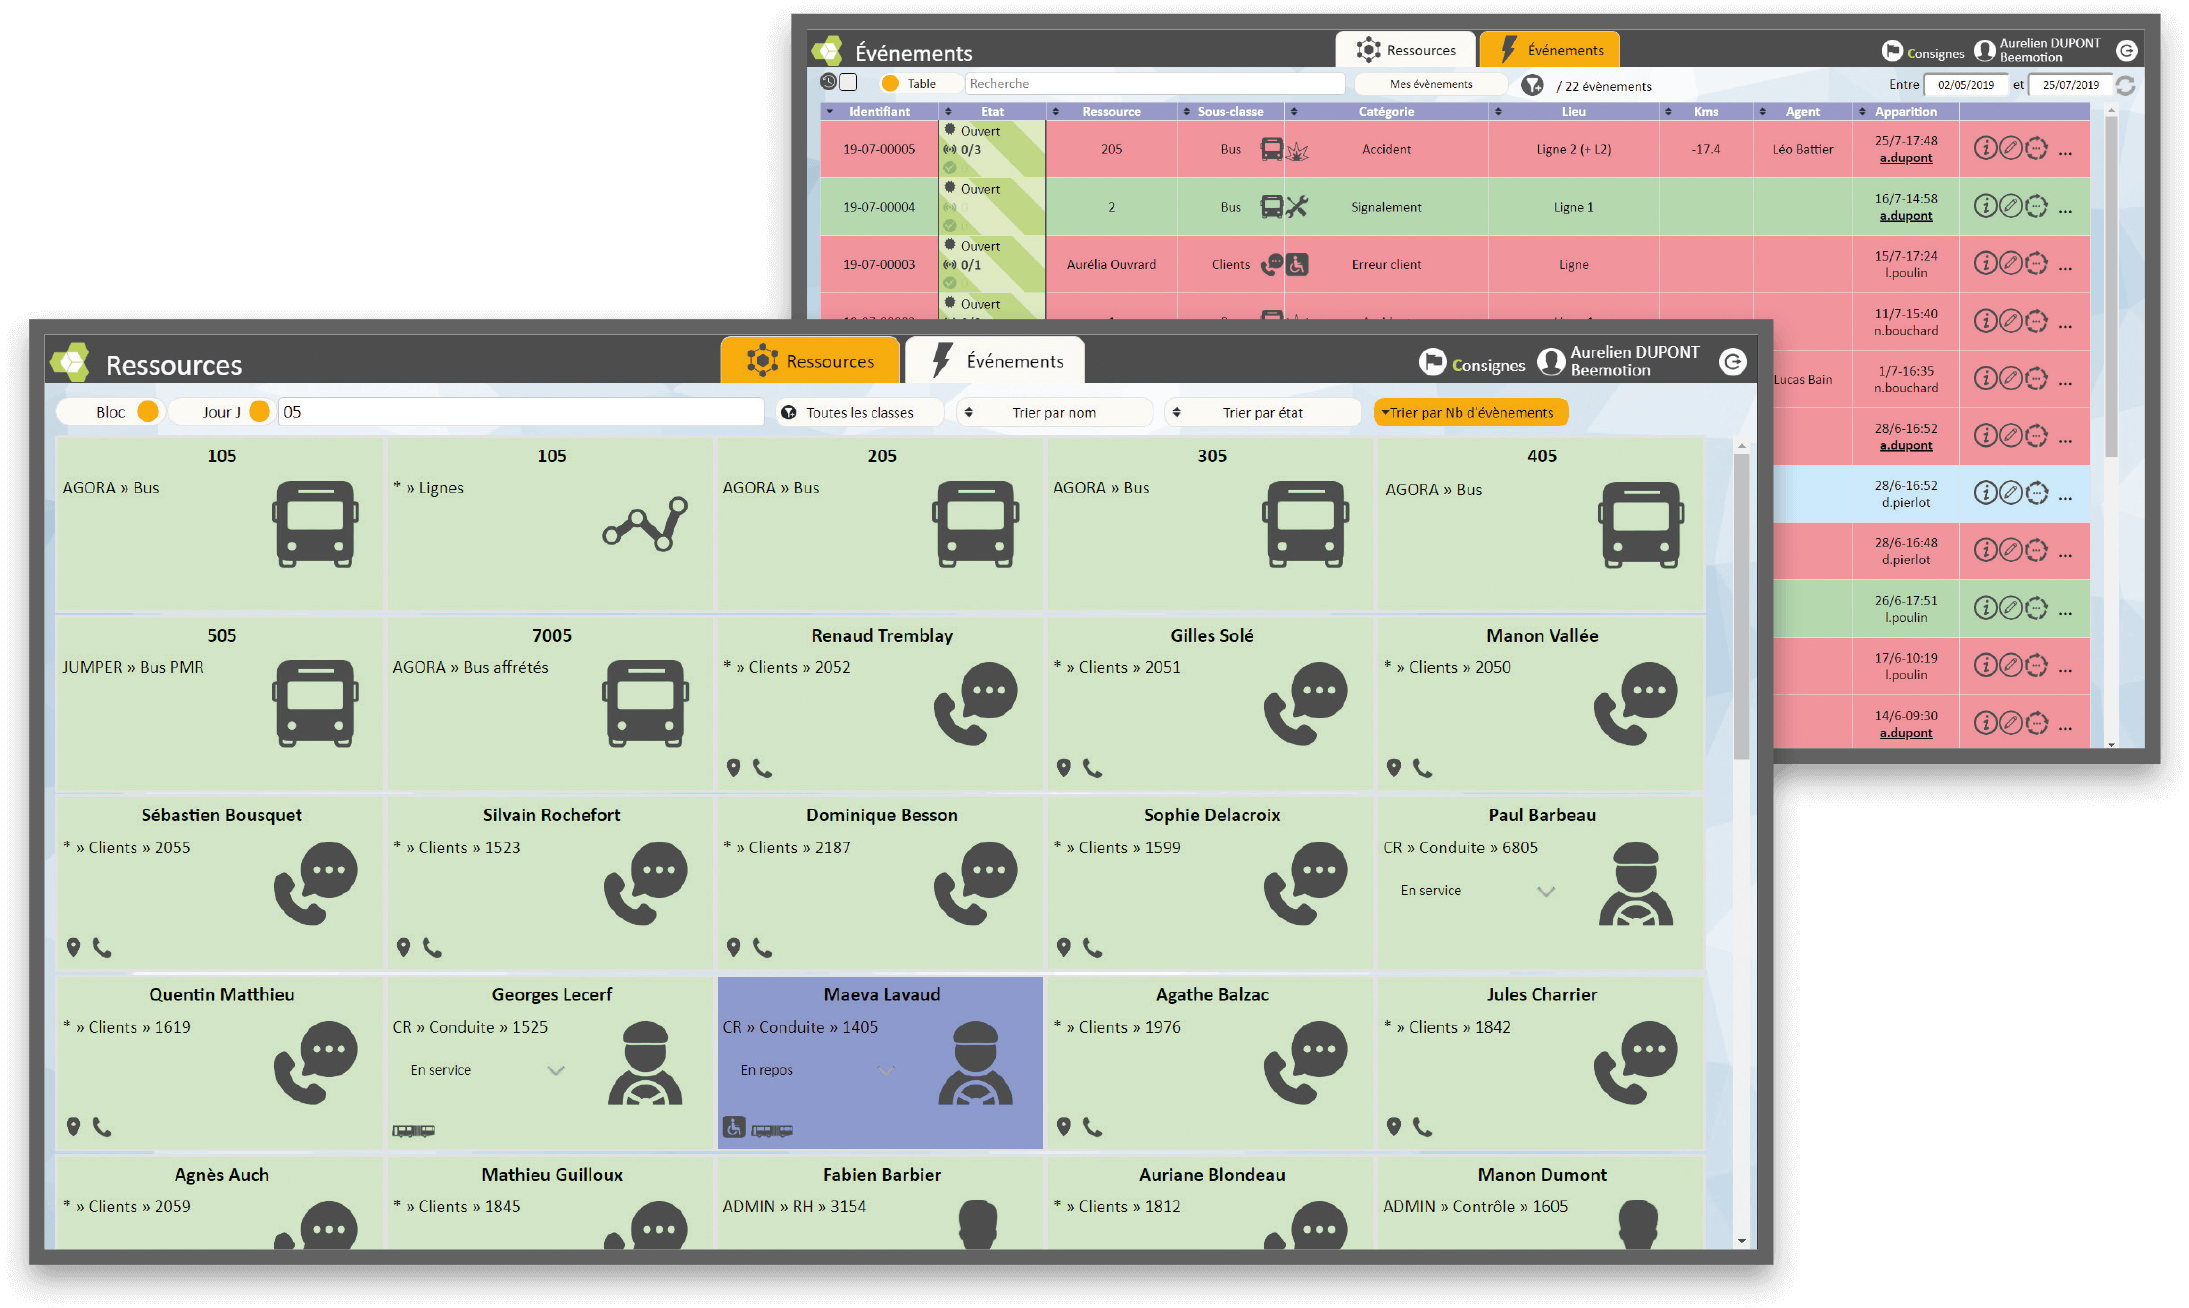Click wheelchair icon on Maeva Lavaud card
2189x1308 pixels.
734,1128
